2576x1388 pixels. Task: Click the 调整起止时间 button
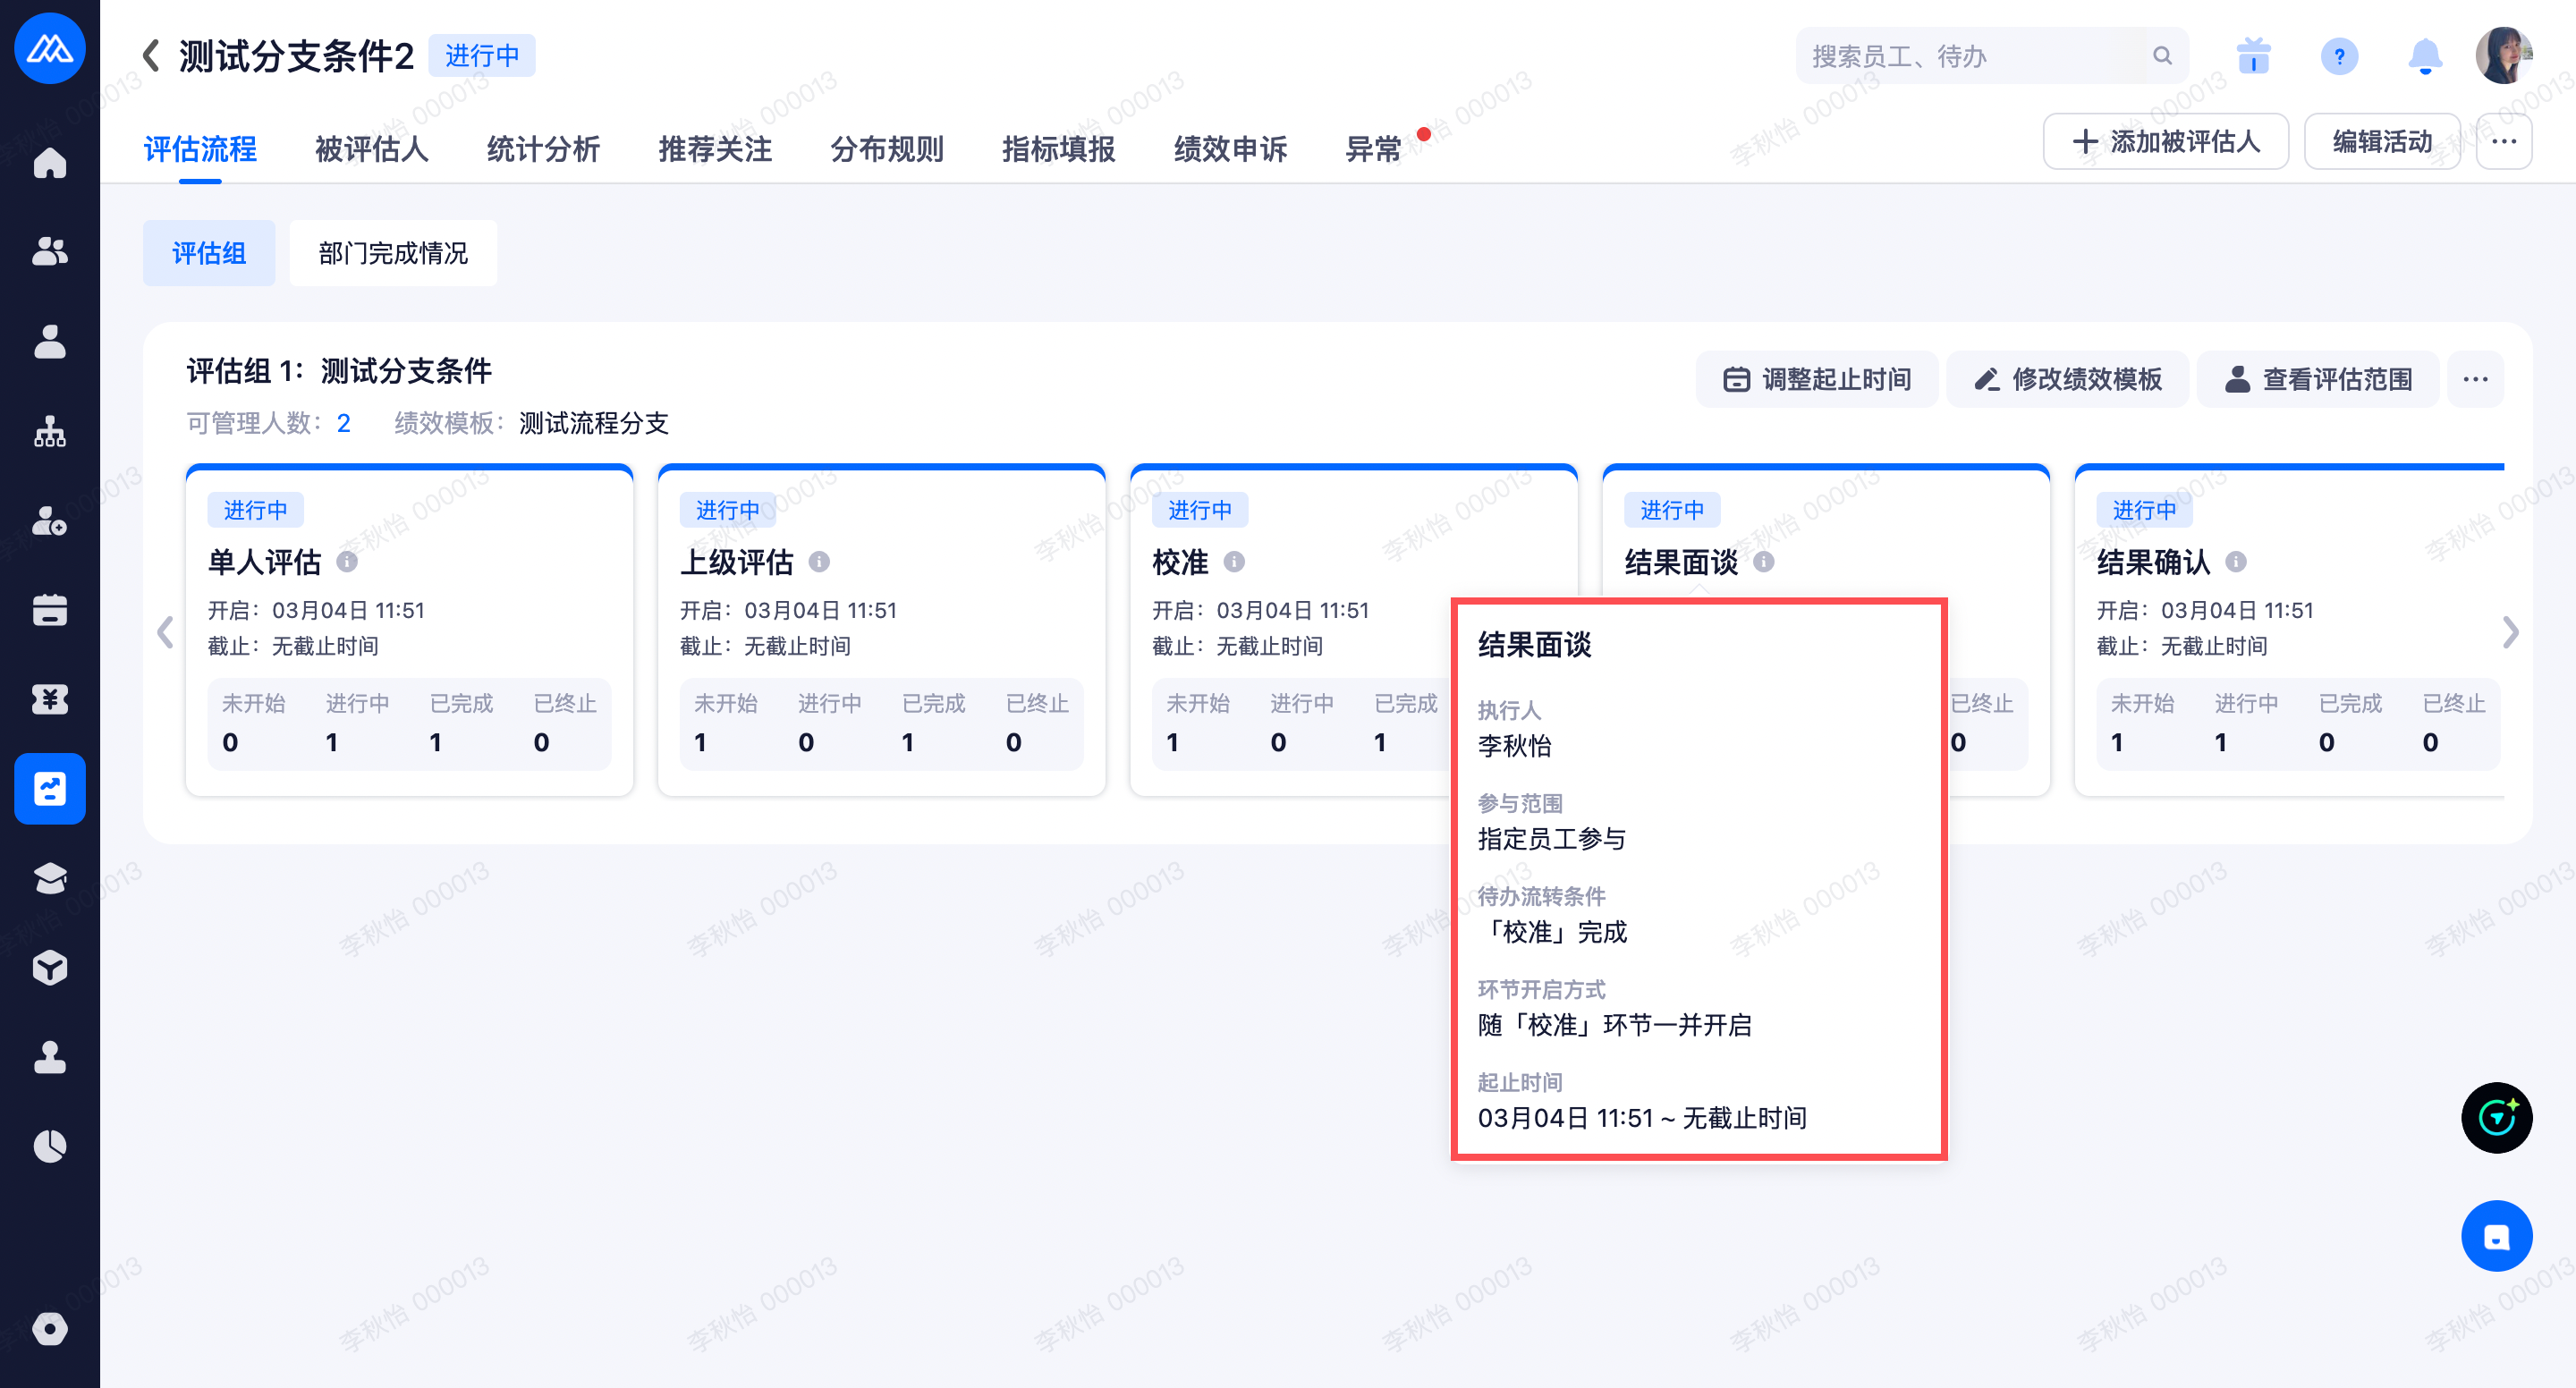[x=1817, y=380]
